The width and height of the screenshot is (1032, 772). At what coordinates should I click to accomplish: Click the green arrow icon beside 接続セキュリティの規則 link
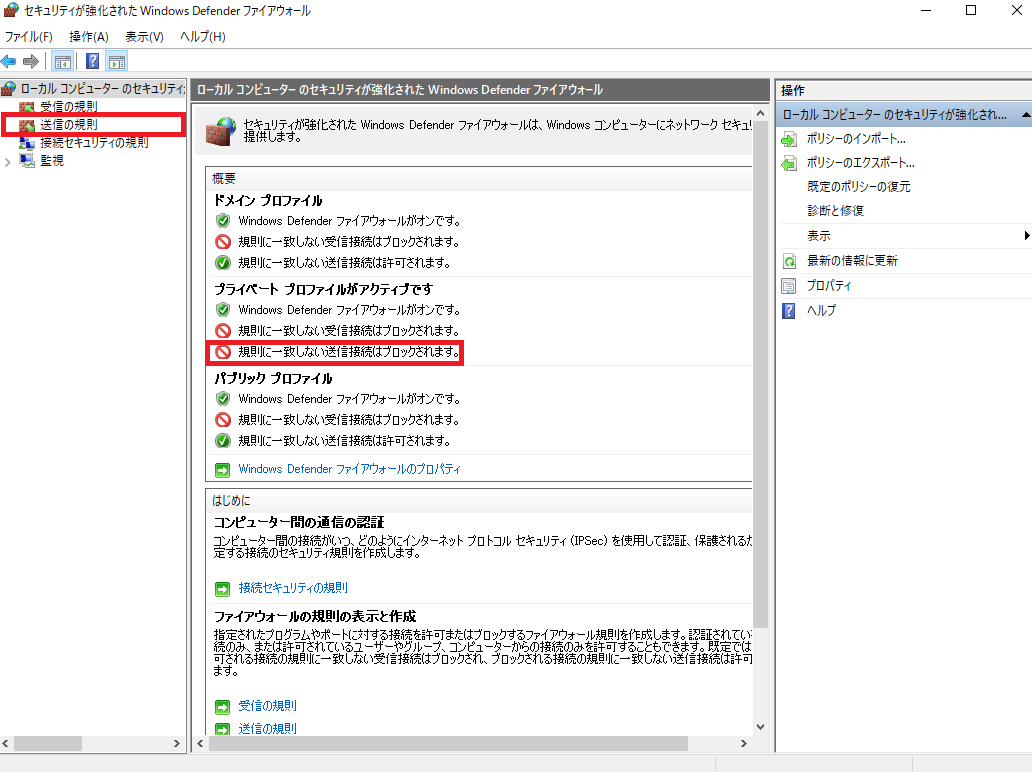(x=222, y=588)
